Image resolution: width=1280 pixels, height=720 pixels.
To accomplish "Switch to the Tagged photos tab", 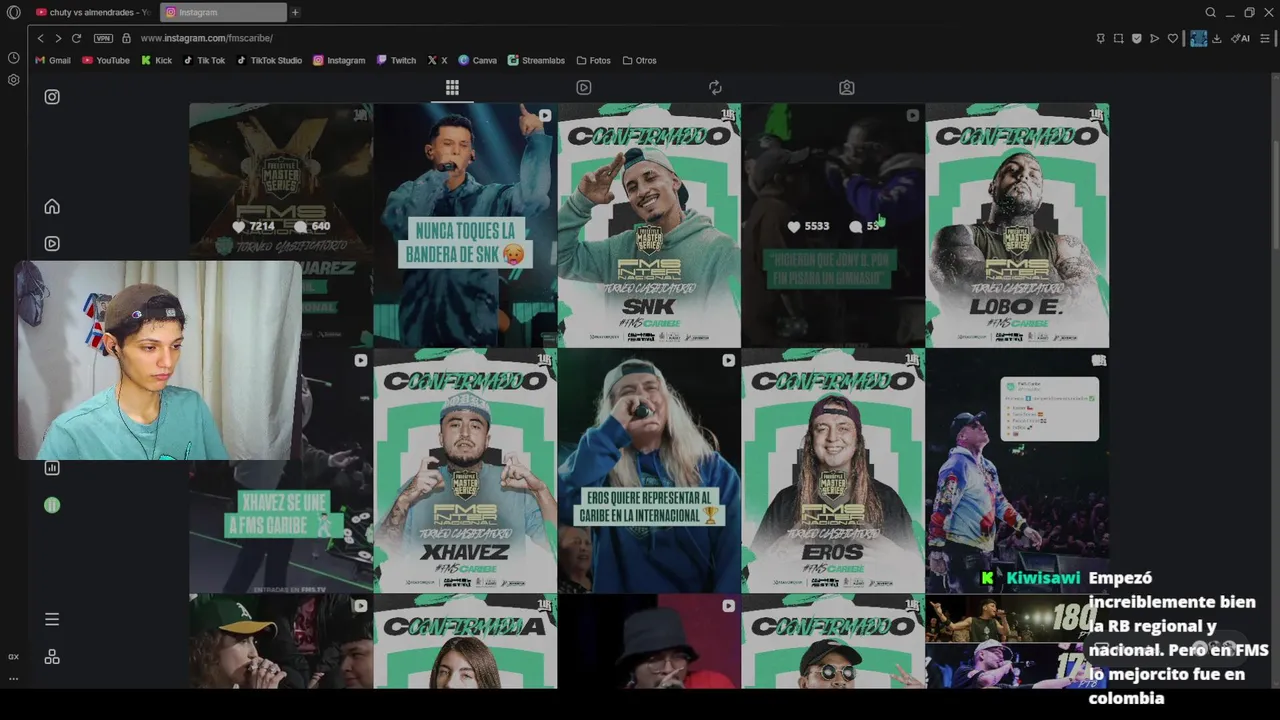I will pyautogui.click(x=847, y=88).
